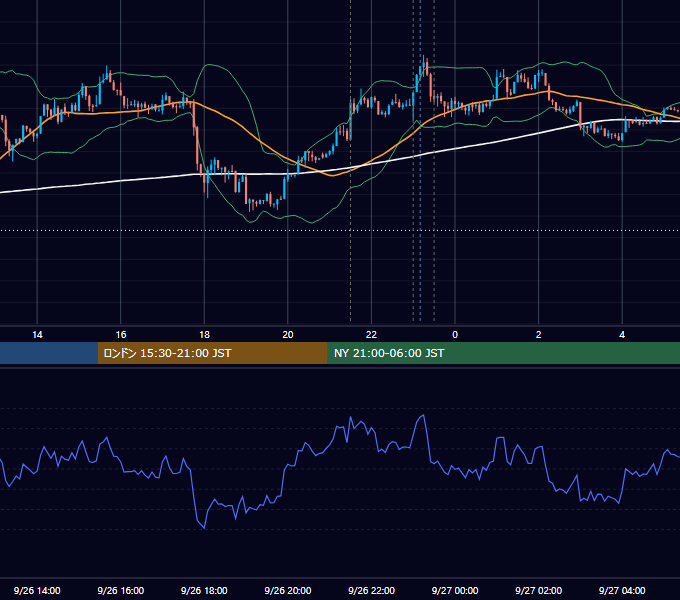Click the 9/26 16:00 time label

click(x=121, y=590)
